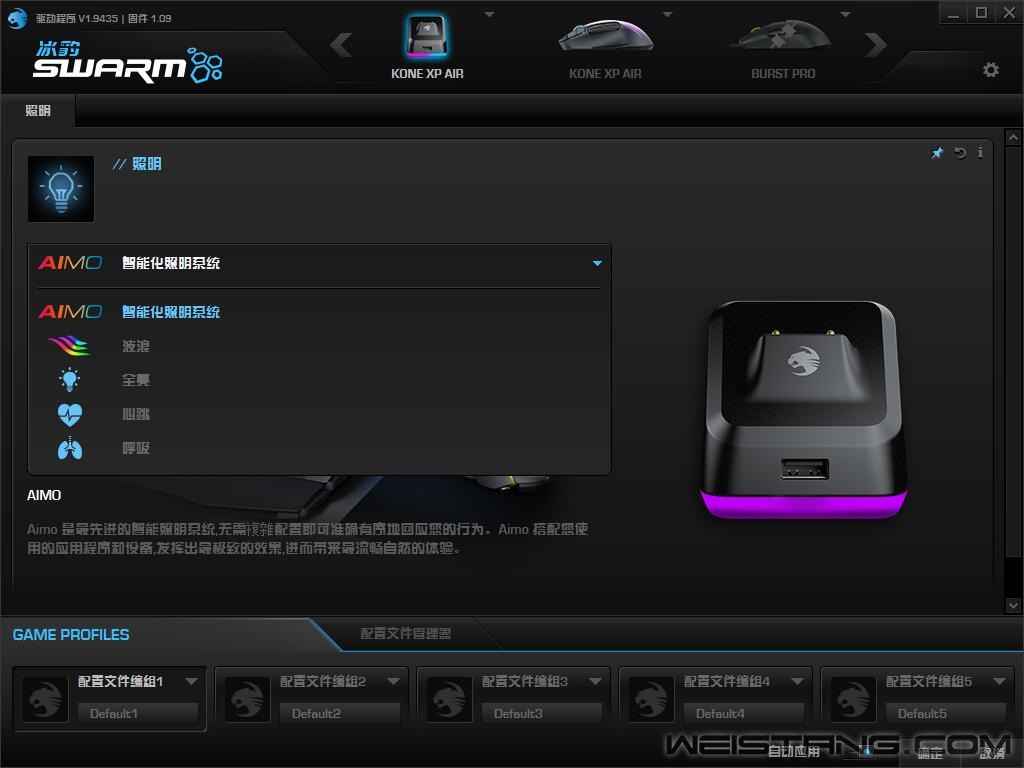Open the dropdown arrow beside BURST PRO

(x=845, y=14)
